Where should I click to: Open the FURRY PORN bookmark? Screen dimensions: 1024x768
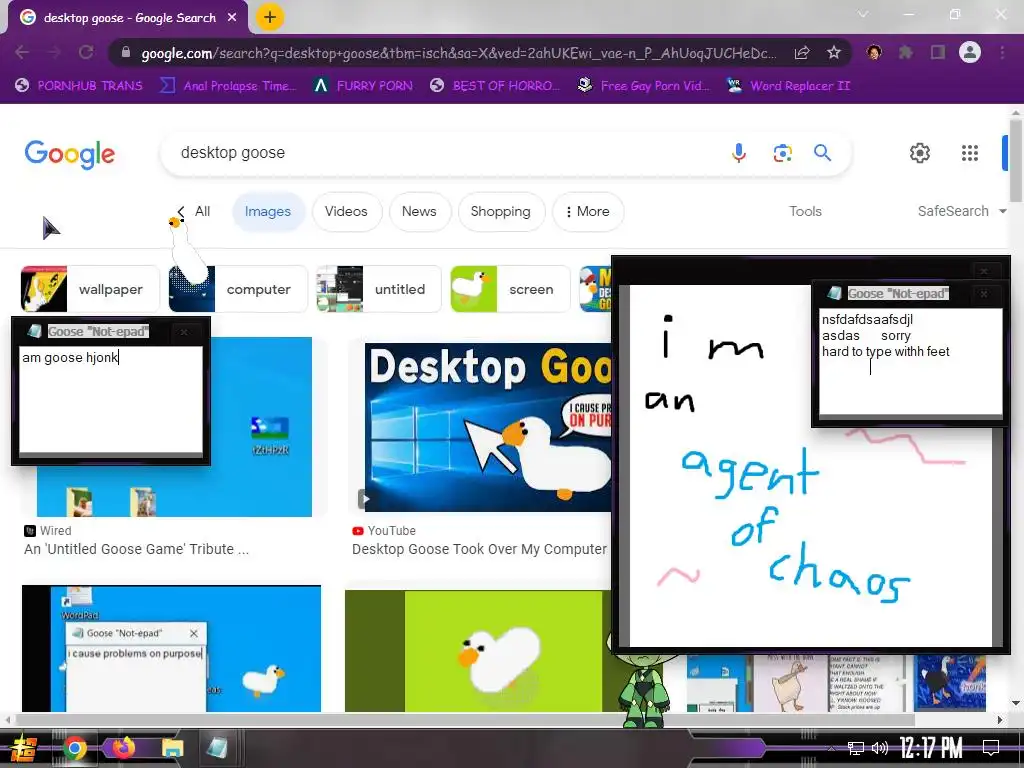click(x=363, y=86)
